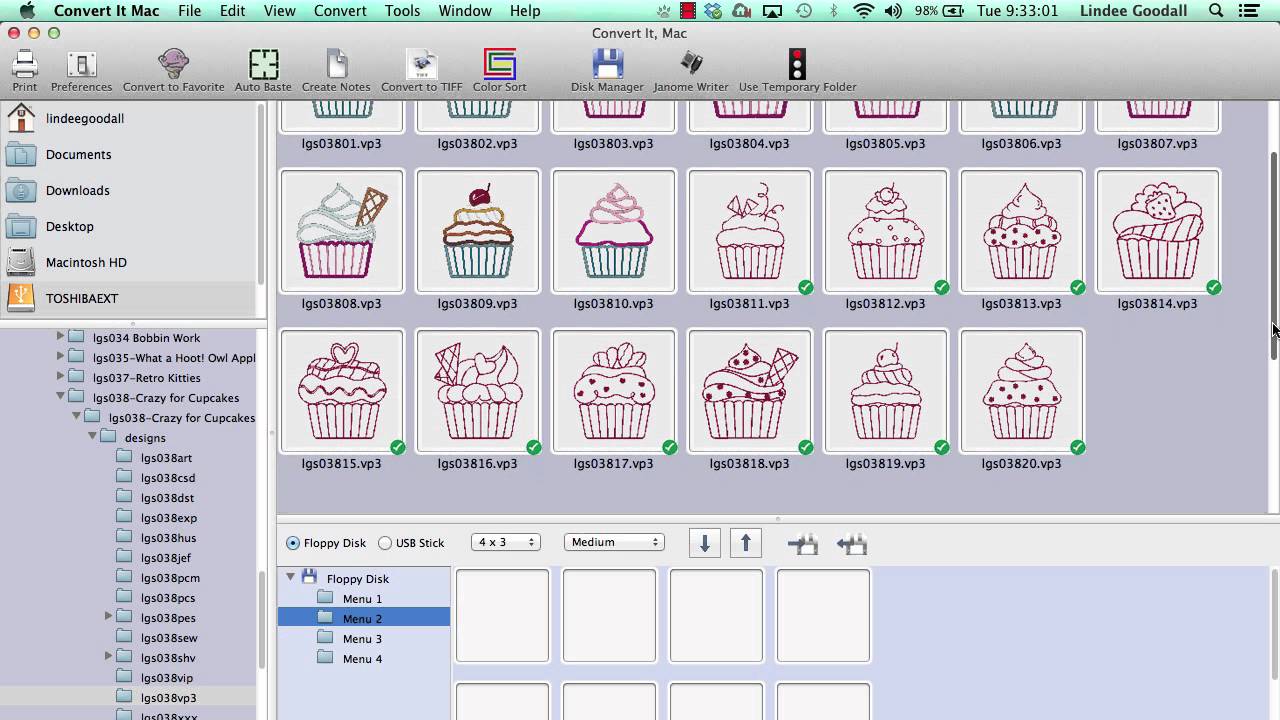Viewport: 1280px width, 720px height.
Task: Open the Medium size dropdown
Action: [x=614, y=542]
